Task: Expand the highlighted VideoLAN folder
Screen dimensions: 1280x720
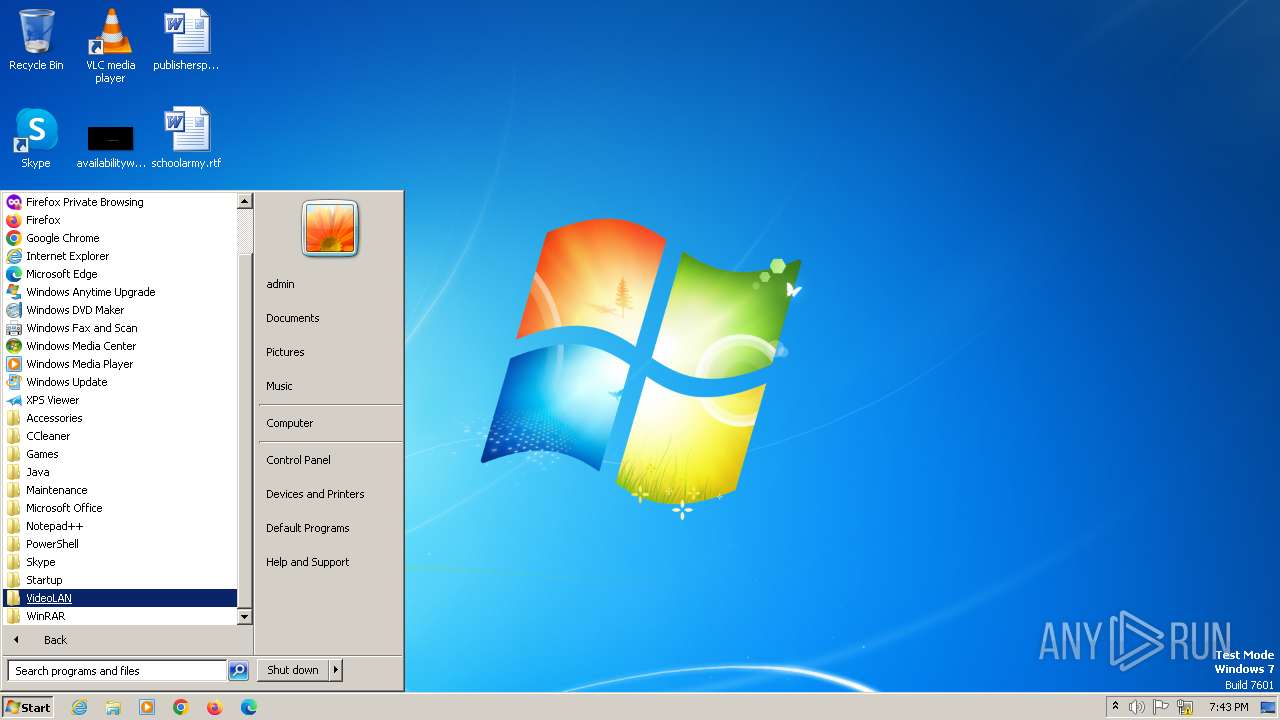Action: pyautogui.click(x=120, y=598)
